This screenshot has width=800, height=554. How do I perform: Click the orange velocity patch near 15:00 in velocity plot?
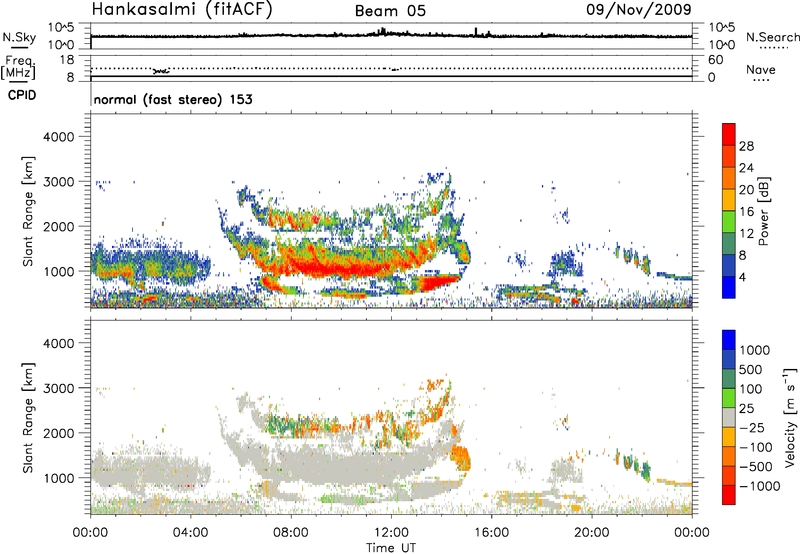tap(462, 457)
